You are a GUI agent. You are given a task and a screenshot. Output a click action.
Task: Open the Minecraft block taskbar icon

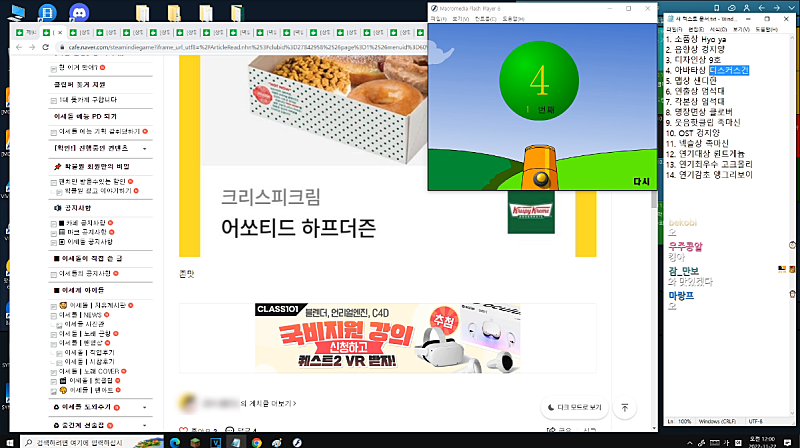click(x=195, y=442)
